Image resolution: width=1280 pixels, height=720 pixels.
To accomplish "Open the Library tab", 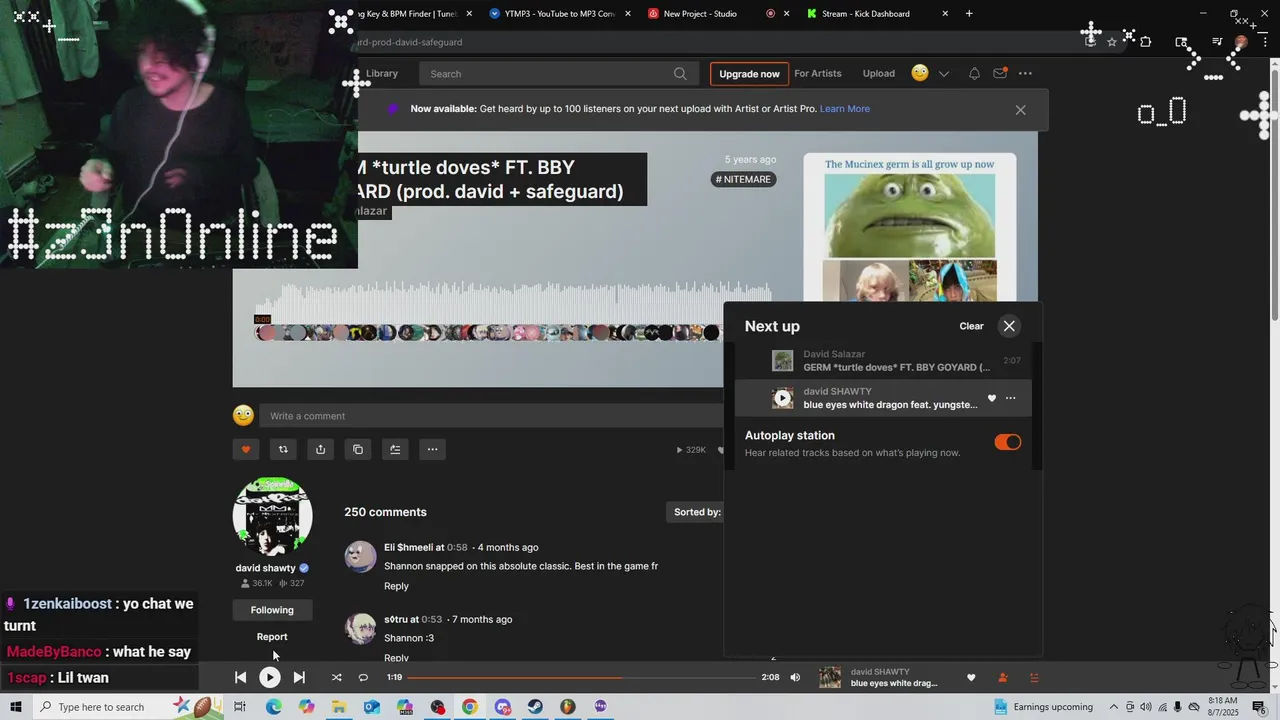I will 382,73.
